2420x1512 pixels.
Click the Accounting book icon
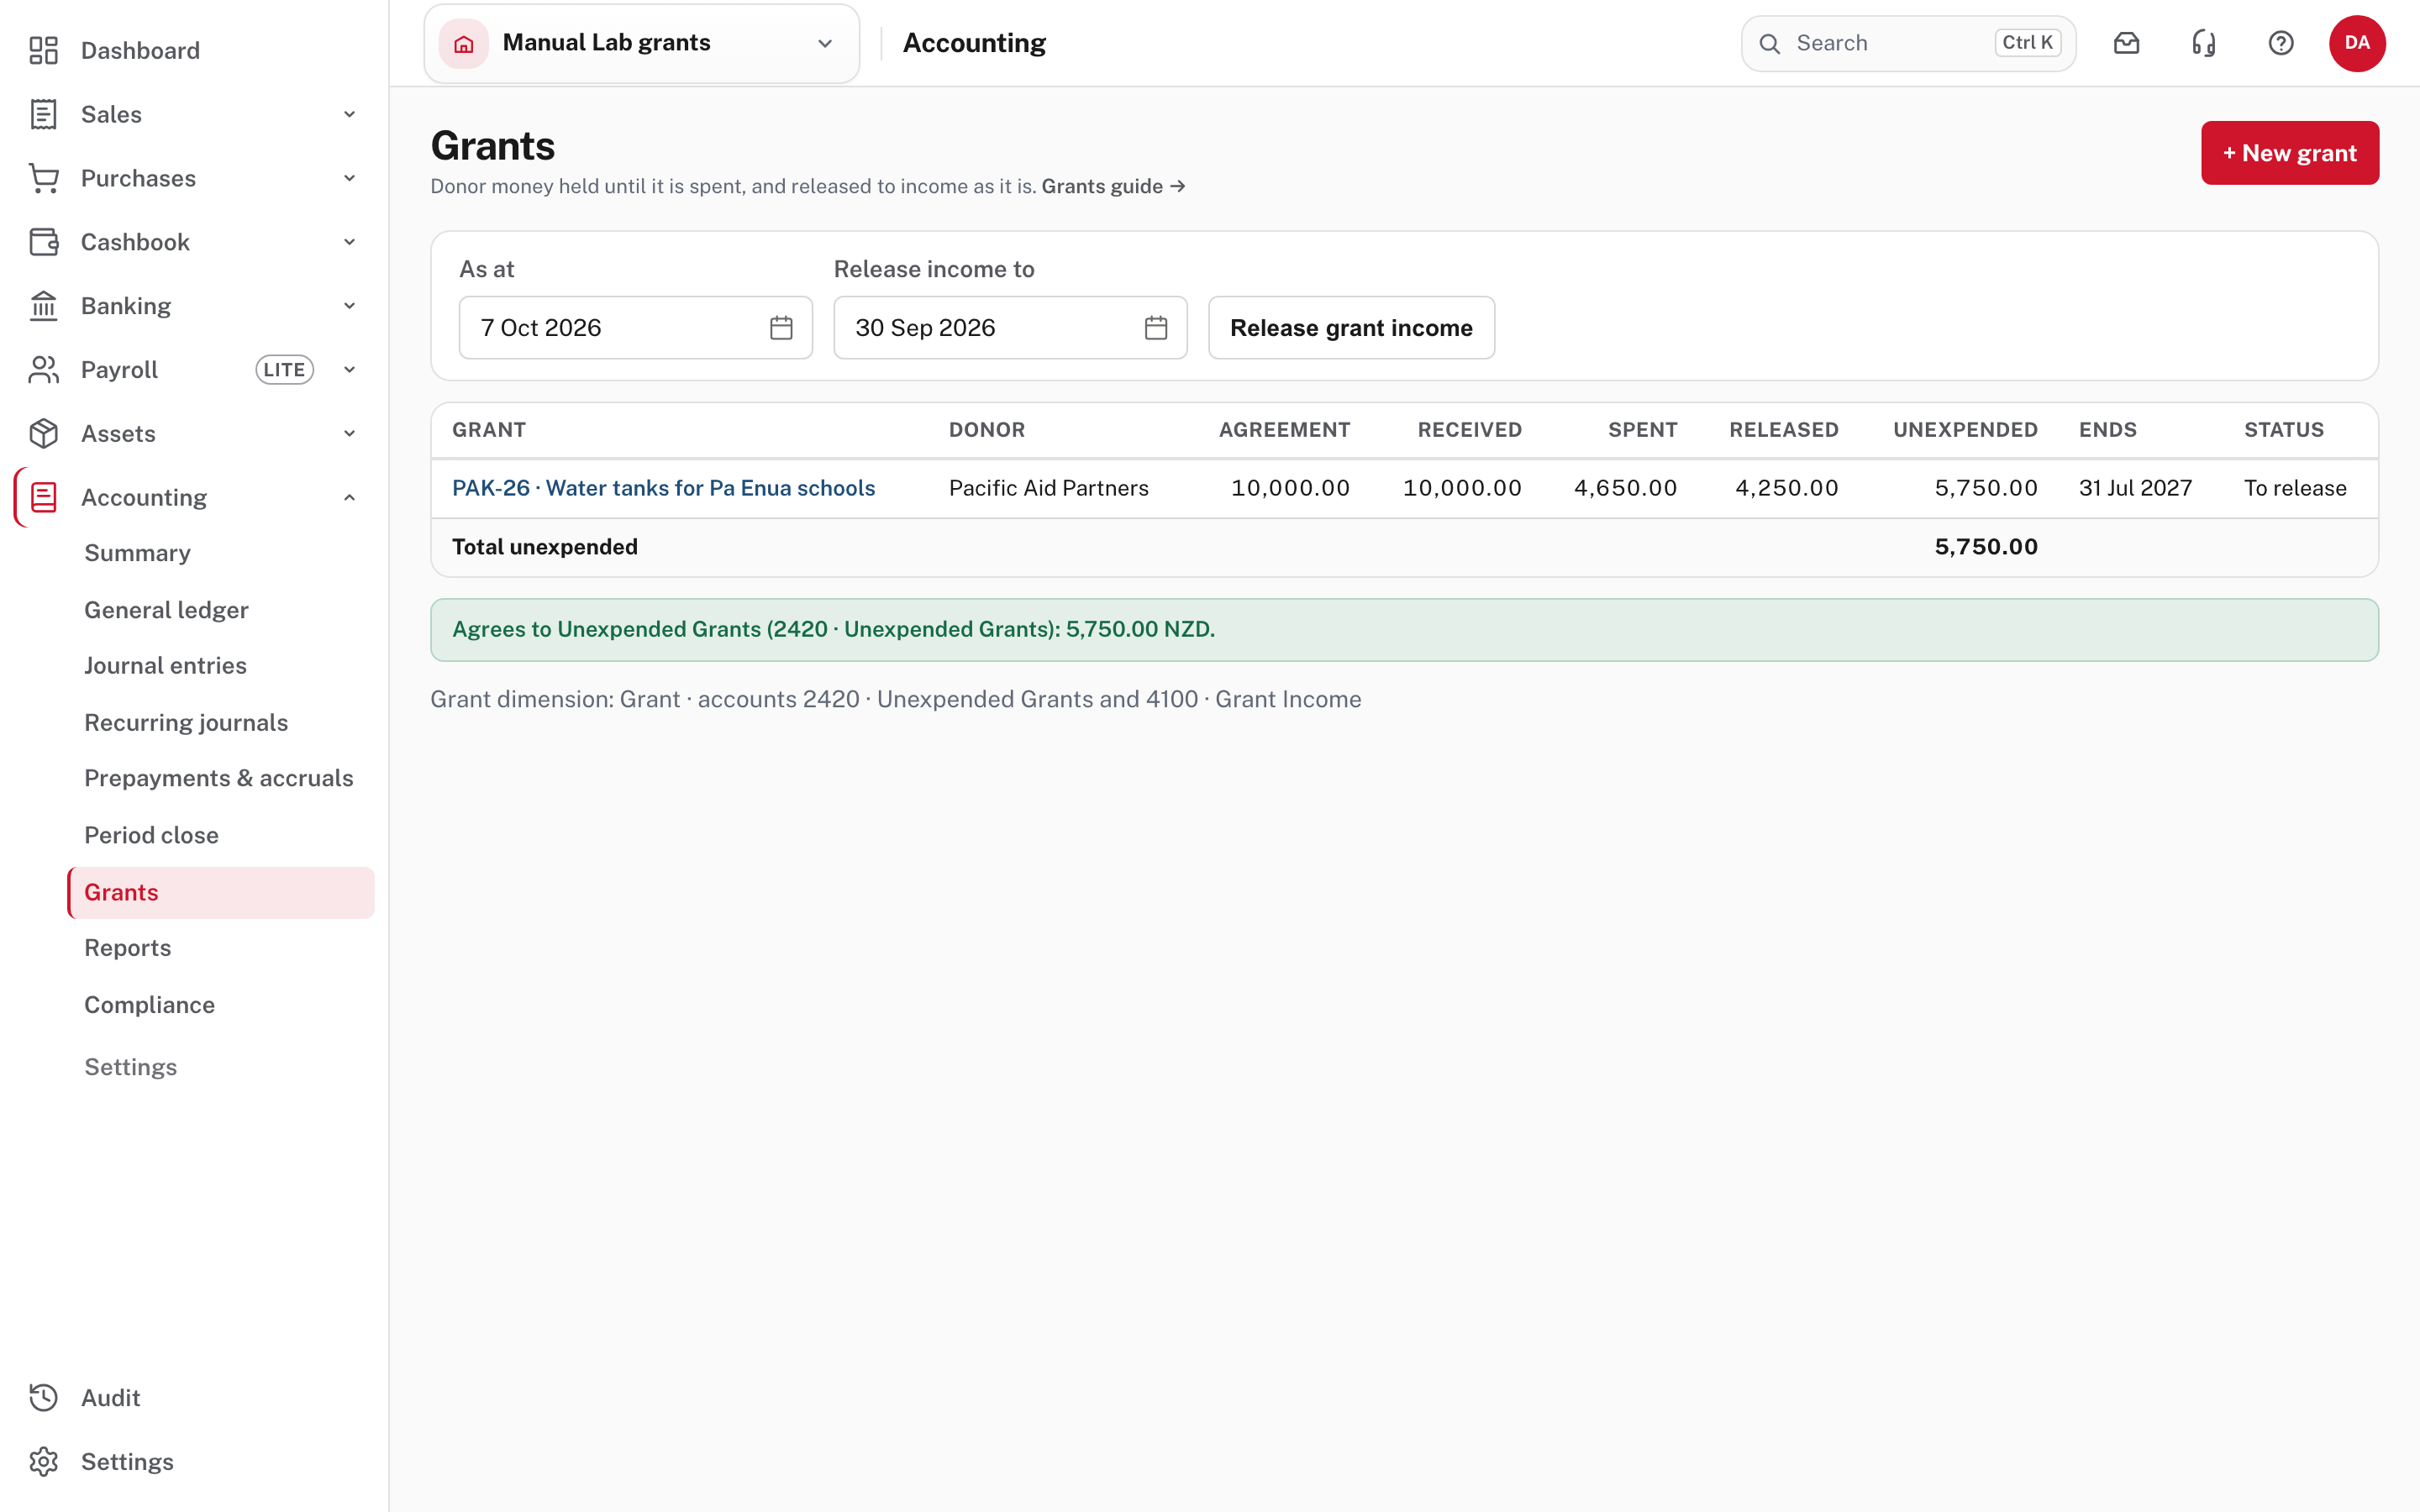pyautogui.click(x=44, y=497)
